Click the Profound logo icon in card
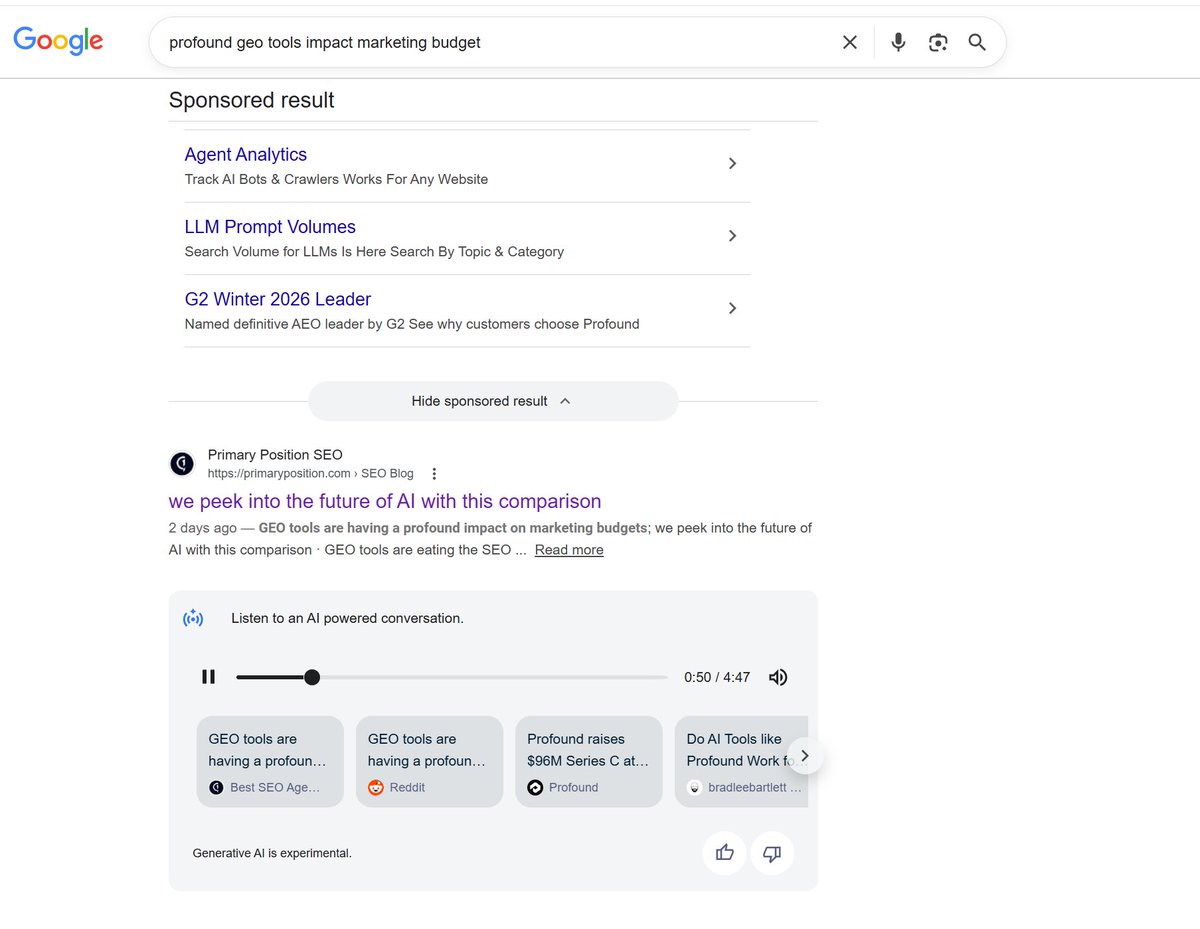The image size is (1200, 929). click(x=535, y=788)
